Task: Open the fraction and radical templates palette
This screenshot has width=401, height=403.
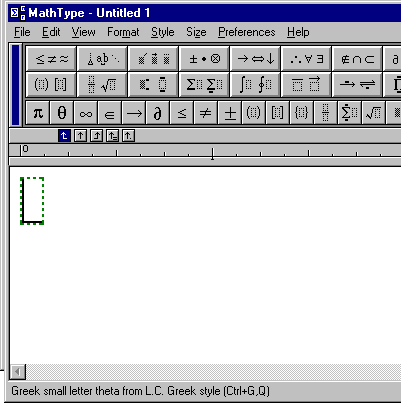Action: pos(102,84)
